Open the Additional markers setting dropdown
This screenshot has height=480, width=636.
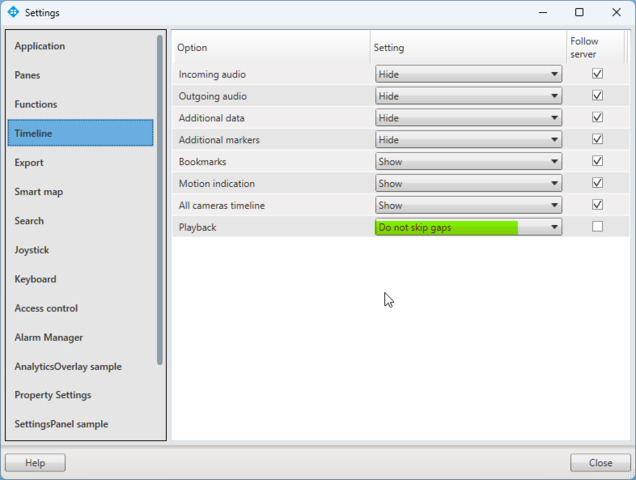click(468, 140)
